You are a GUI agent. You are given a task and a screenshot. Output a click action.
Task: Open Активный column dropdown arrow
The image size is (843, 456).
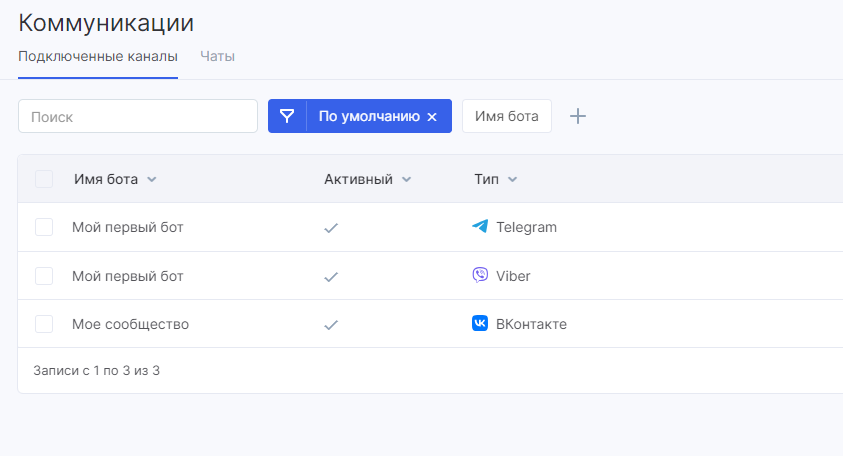[x=406, y=180]
